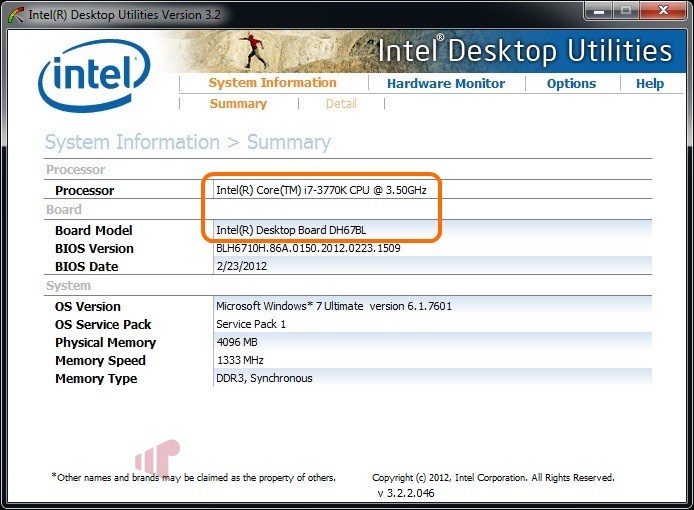This screenshot has height=510, width=694.
Task: Click the 'Board Model' row label
Action: [x=94, y=231]
